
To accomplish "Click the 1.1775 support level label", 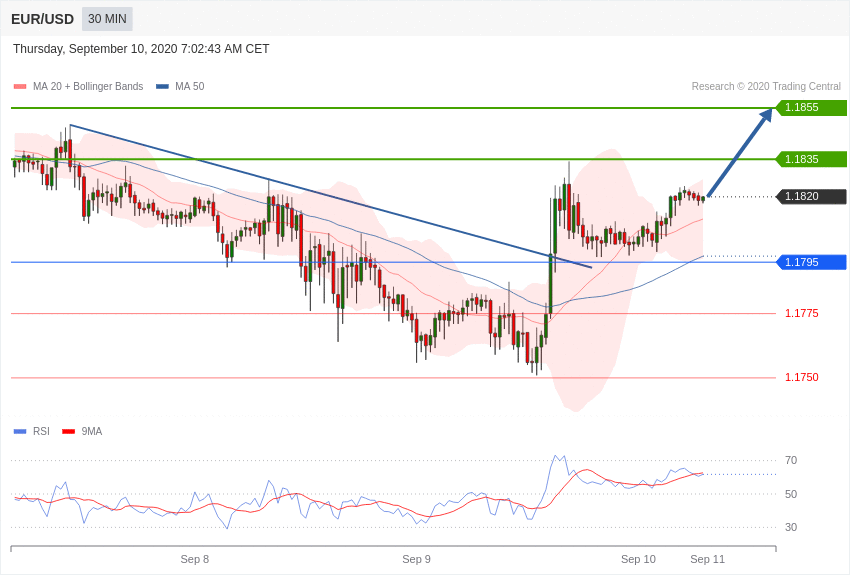I will [x=802, y=313].
